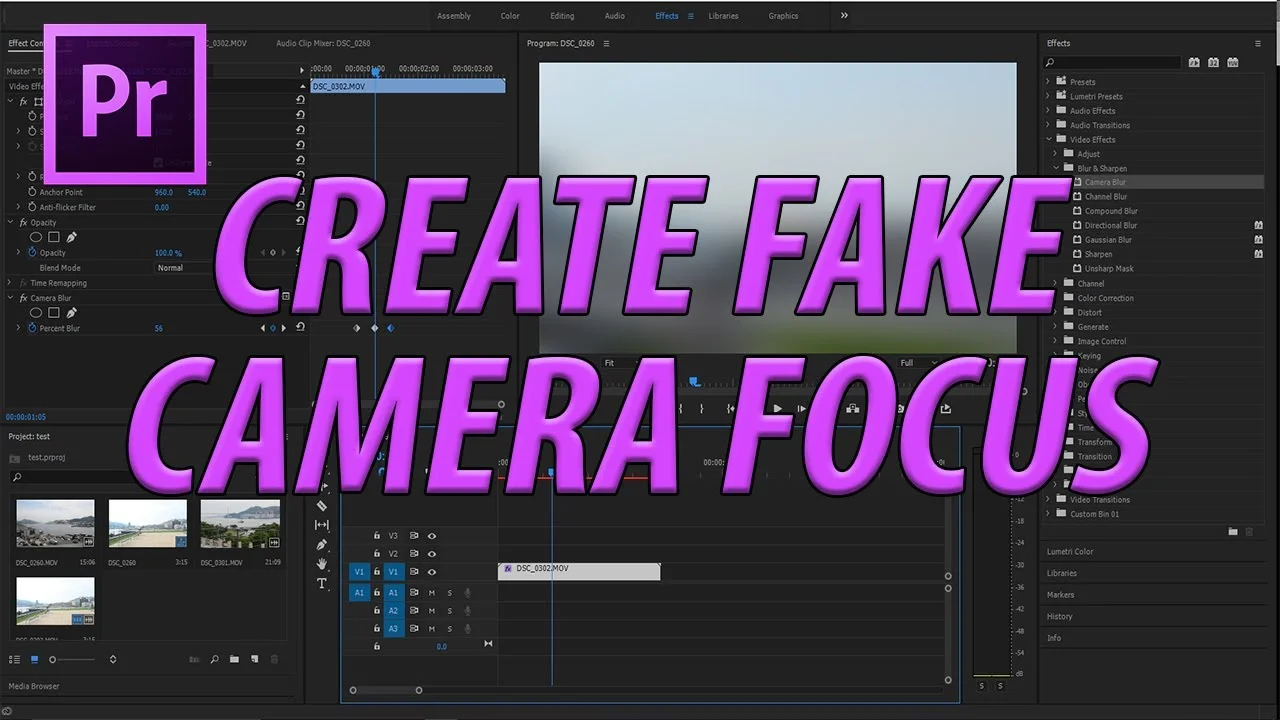This screenshot has height=720, width=1280.
Task: Switch to the Assembly workspace
Action: [454, 16]
